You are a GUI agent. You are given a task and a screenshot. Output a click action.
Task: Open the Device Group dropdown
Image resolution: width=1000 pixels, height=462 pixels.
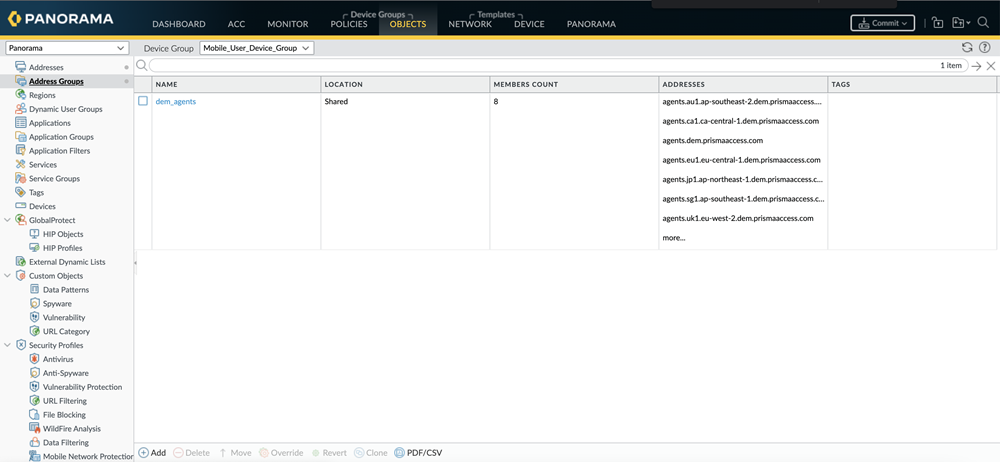click(x=257, y=48)
